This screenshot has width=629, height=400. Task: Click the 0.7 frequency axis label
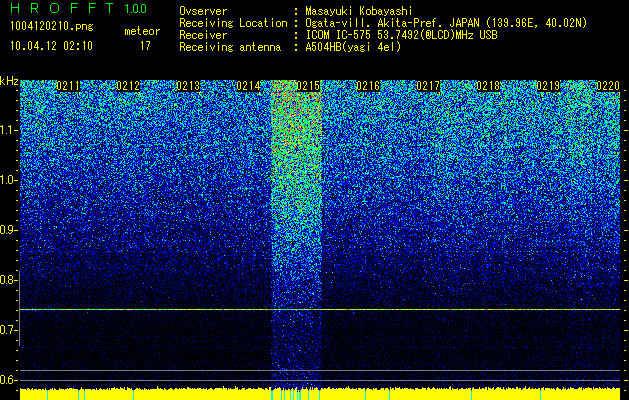[x=8, y=330]
